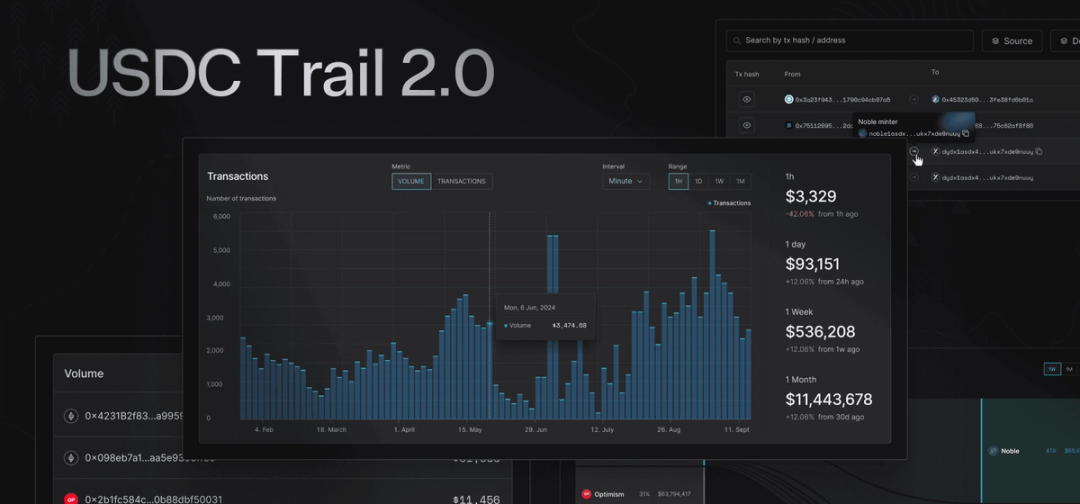Click address 0x3a23f943...1790c94cb07a5
This screenshot has height=504, width=1080.
[842, 100]
